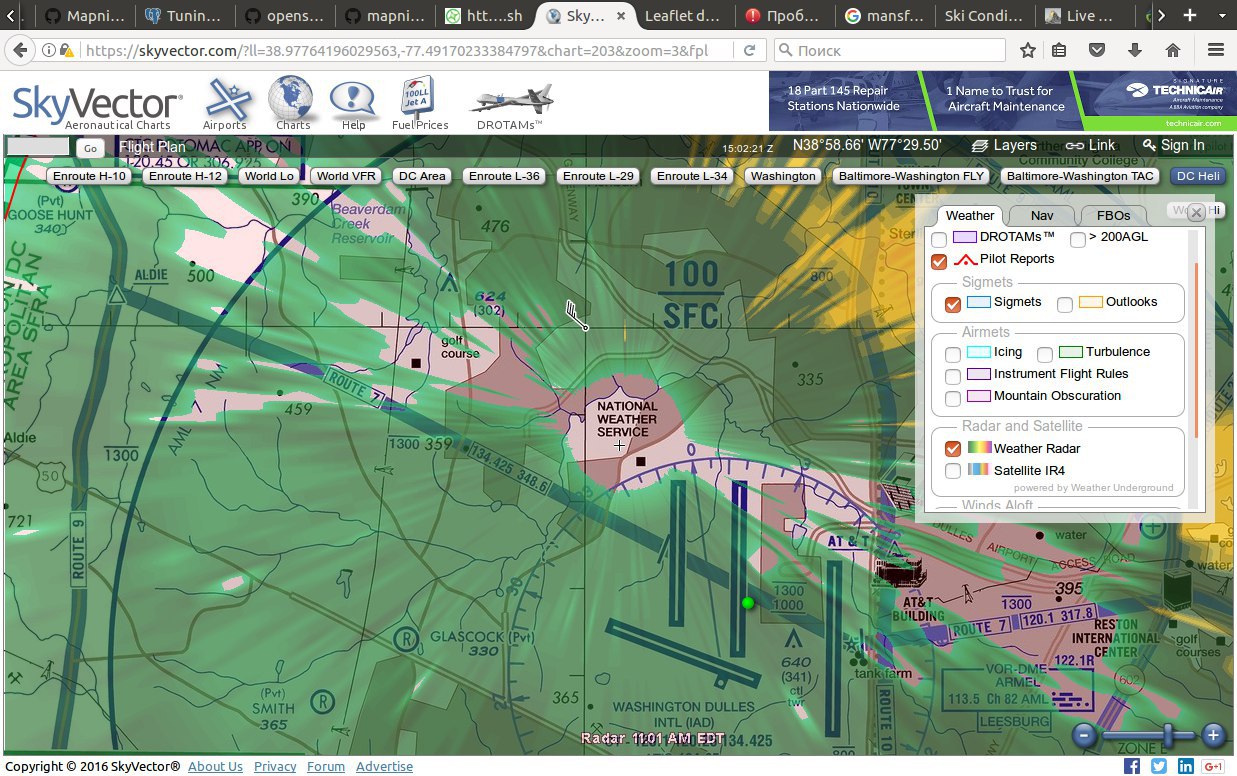Screen dimensions: 1237x776
Task: Enable the Satellite IR4 checkbox
Action: coord(953,471)
